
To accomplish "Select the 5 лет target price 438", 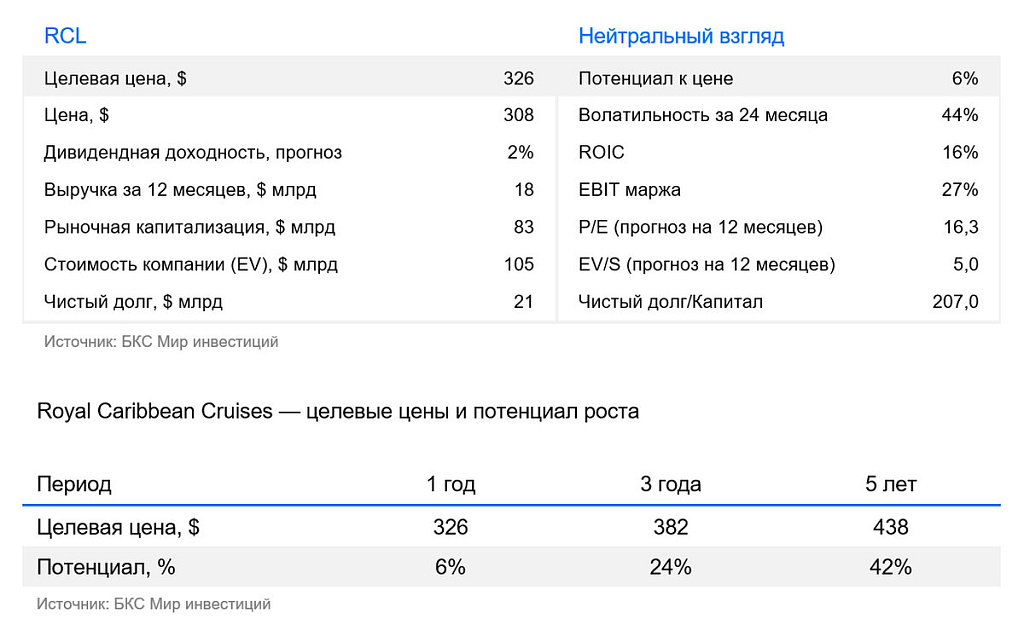I will pyautogui.click(x=891, y=527).
